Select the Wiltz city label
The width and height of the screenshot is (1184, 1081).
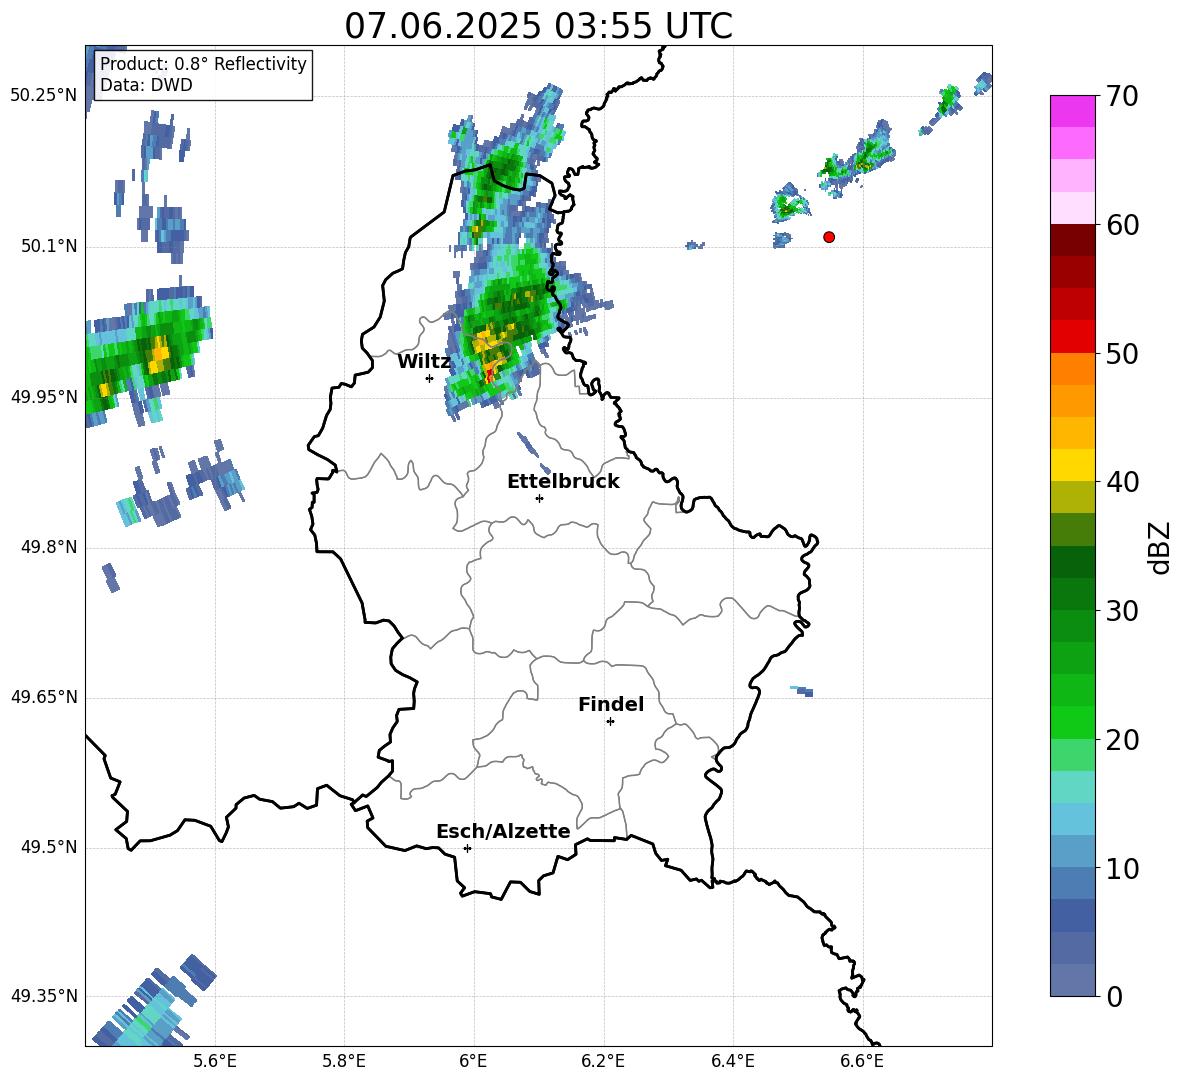[x=424, y=362]
